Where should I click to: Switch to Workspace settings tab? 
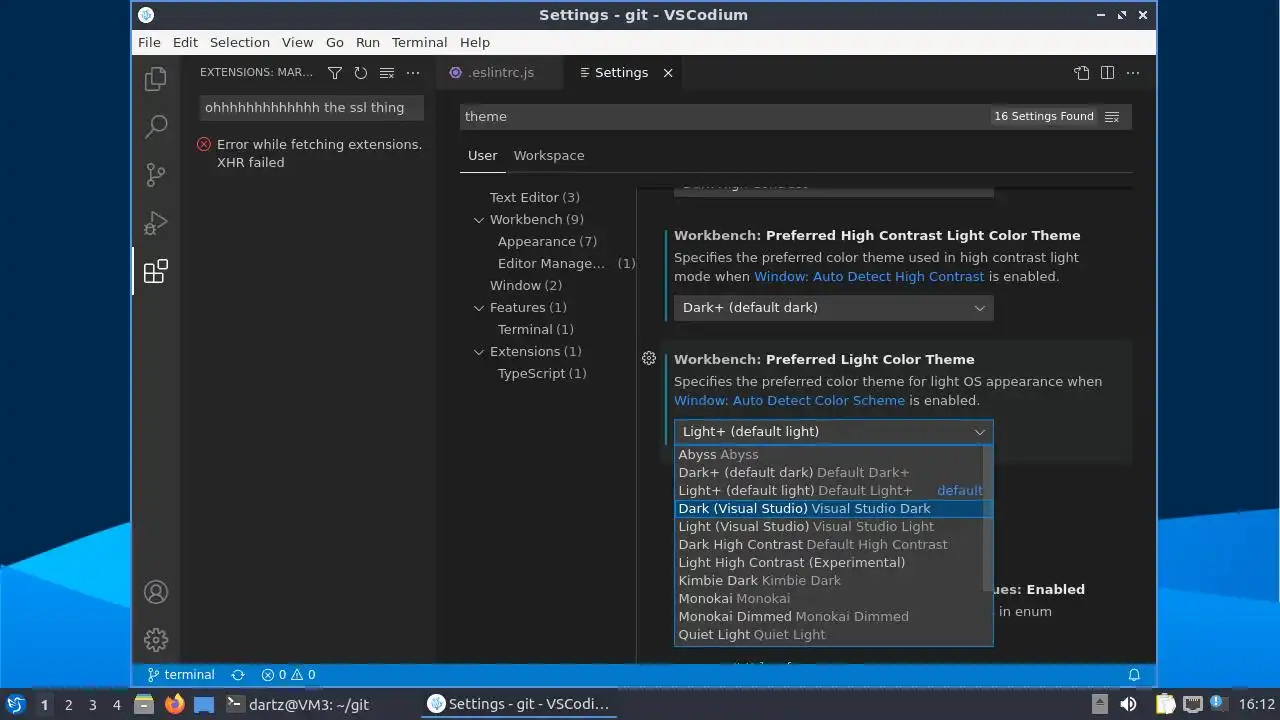point(548,156)
